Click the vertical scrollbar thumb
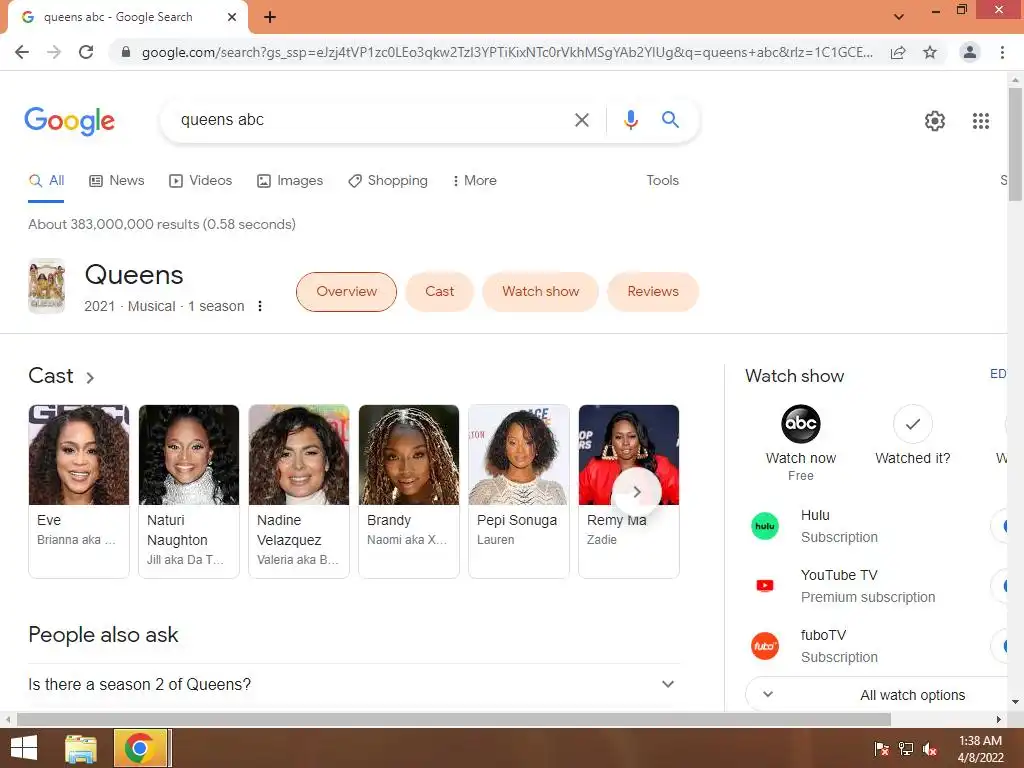Screen dimensions: 1024x768 pyautogui.click(x=1015, y=144)
